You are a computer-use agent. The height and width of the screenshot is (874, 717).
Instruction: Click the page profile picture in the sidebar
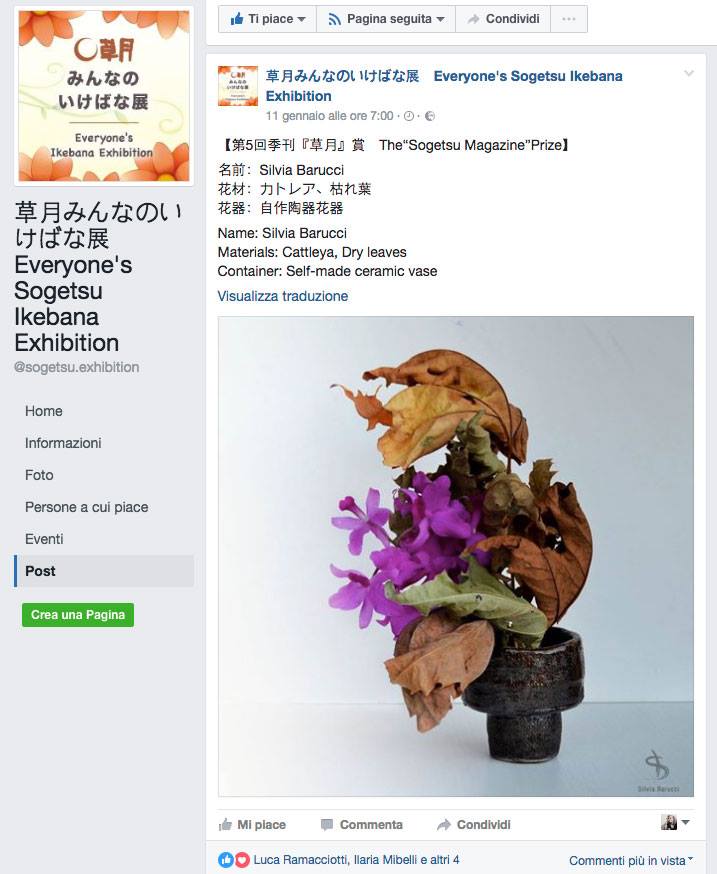coord(104,96)
